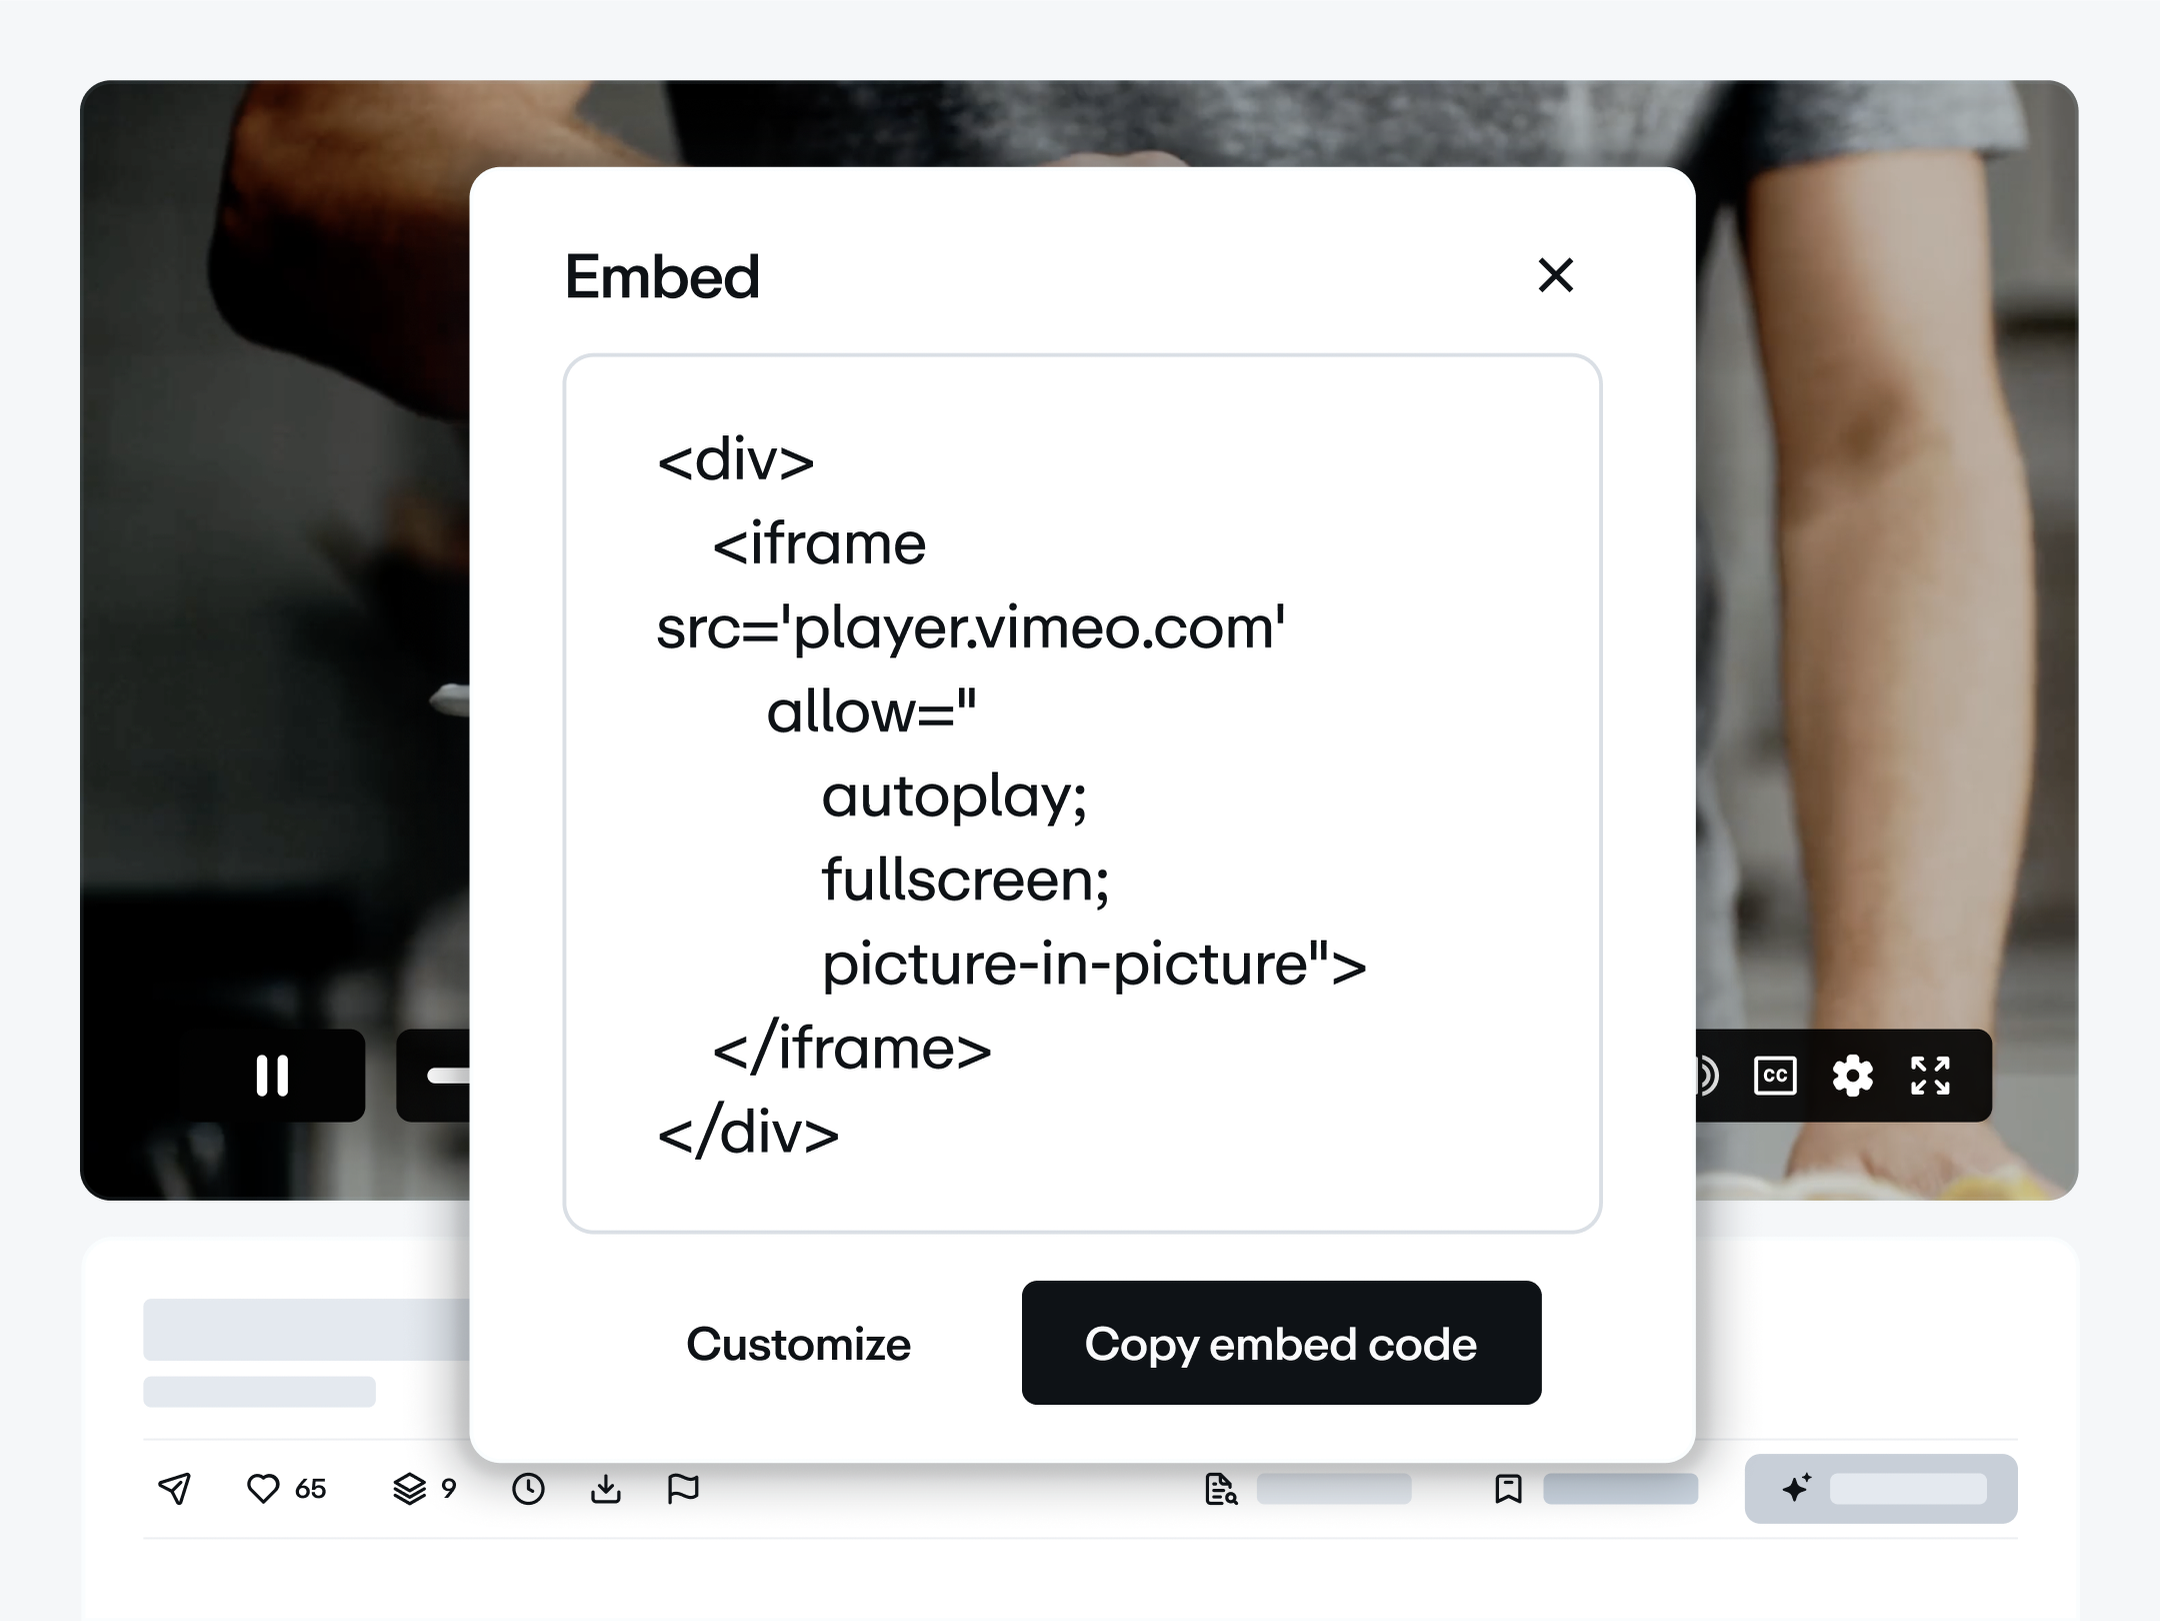This screenshot has height=1621, width=2160.
Task: Download the video
Action: click(x=606, y=1489)
